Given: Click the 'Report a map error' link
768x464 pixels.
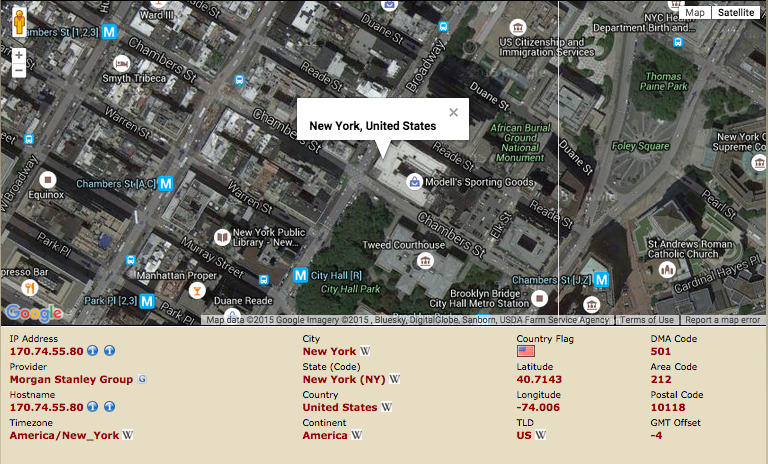Looking at the screenshot, I should (x=722, y=320).
